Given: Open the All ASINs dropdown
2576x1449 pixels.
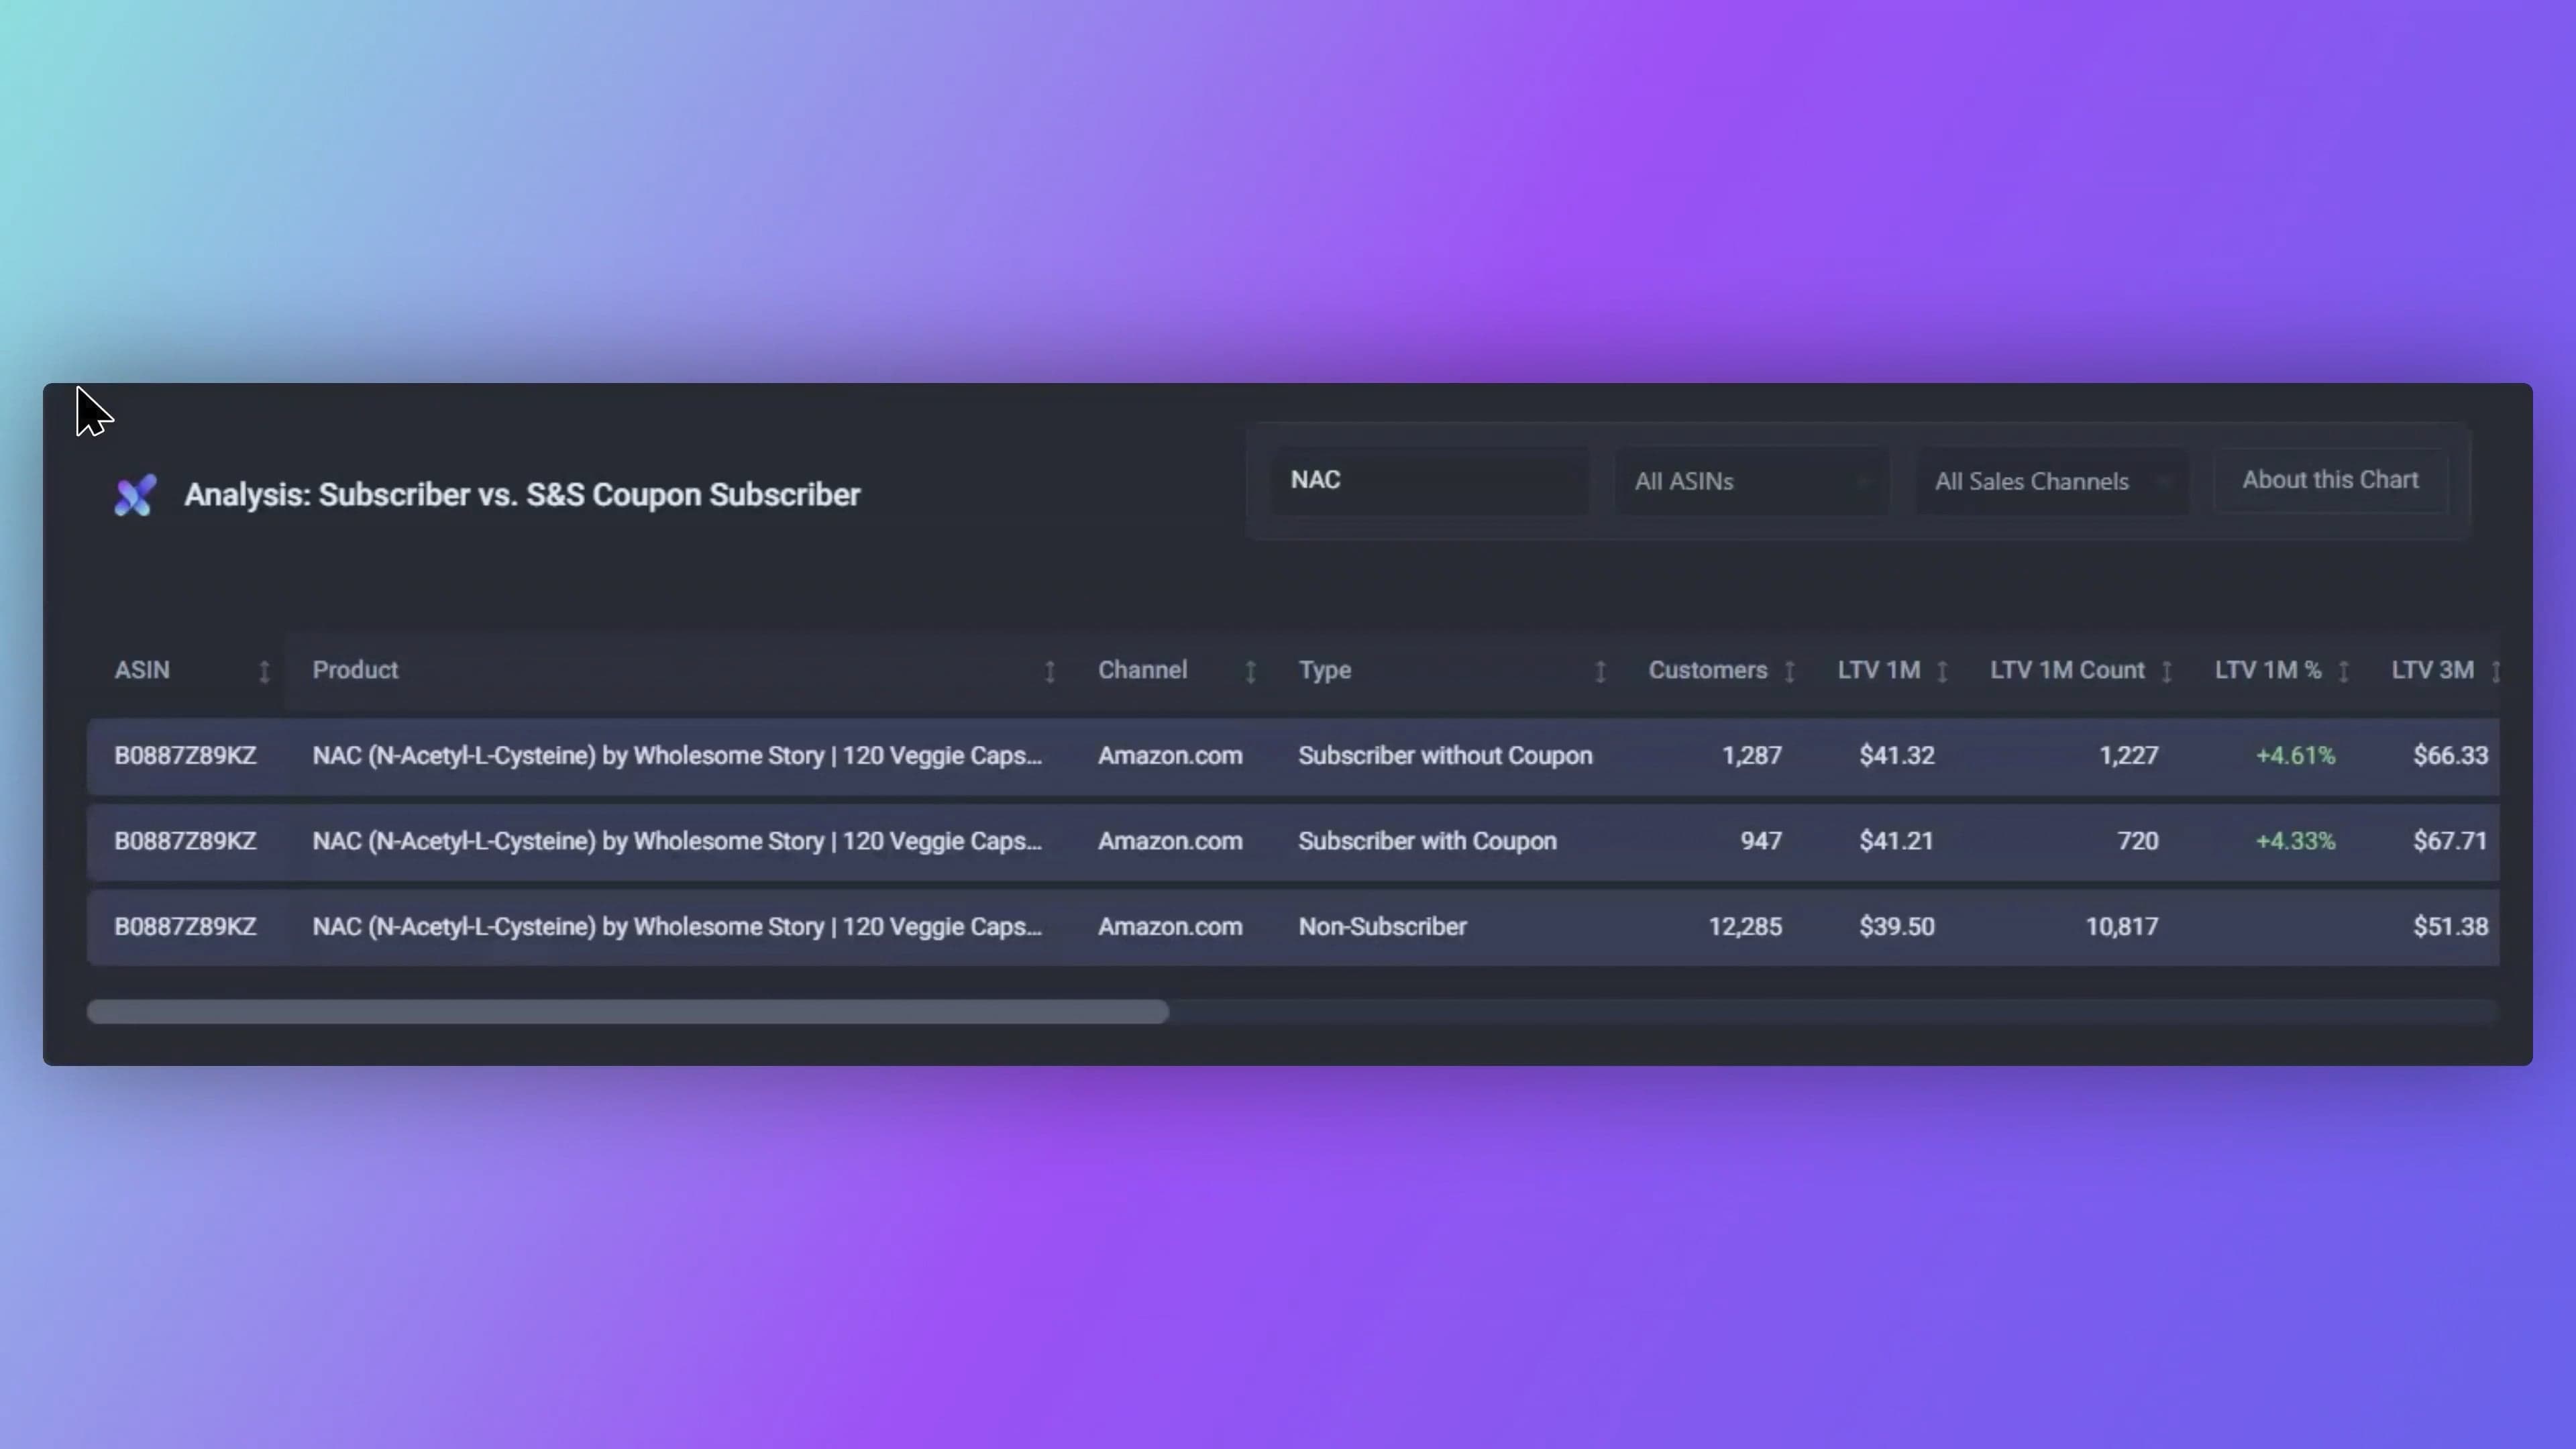Looking at the screenshot, I should pyautogui.click(x=1751, y=481).
